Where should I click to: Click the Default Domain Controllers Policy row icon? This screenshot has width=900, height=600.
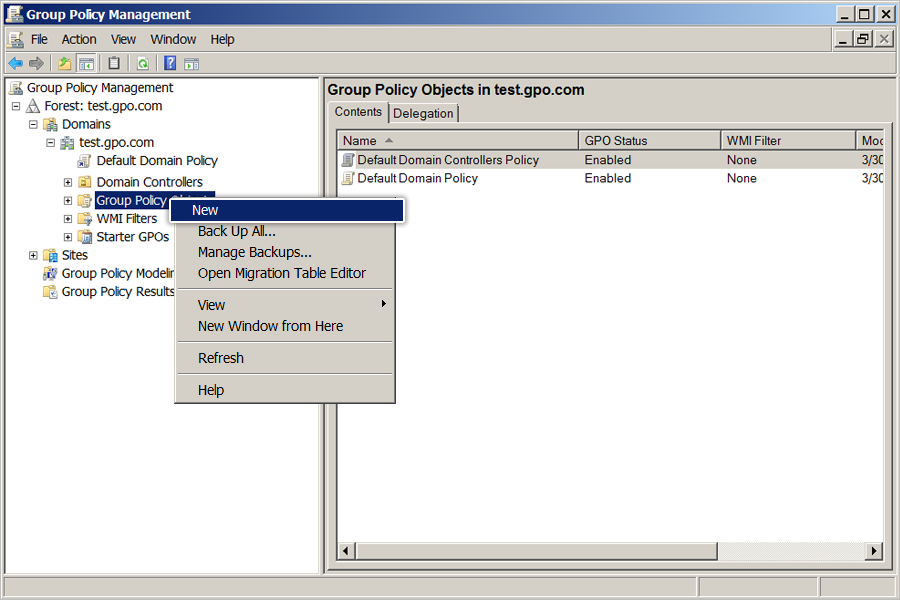coord(348,160)
